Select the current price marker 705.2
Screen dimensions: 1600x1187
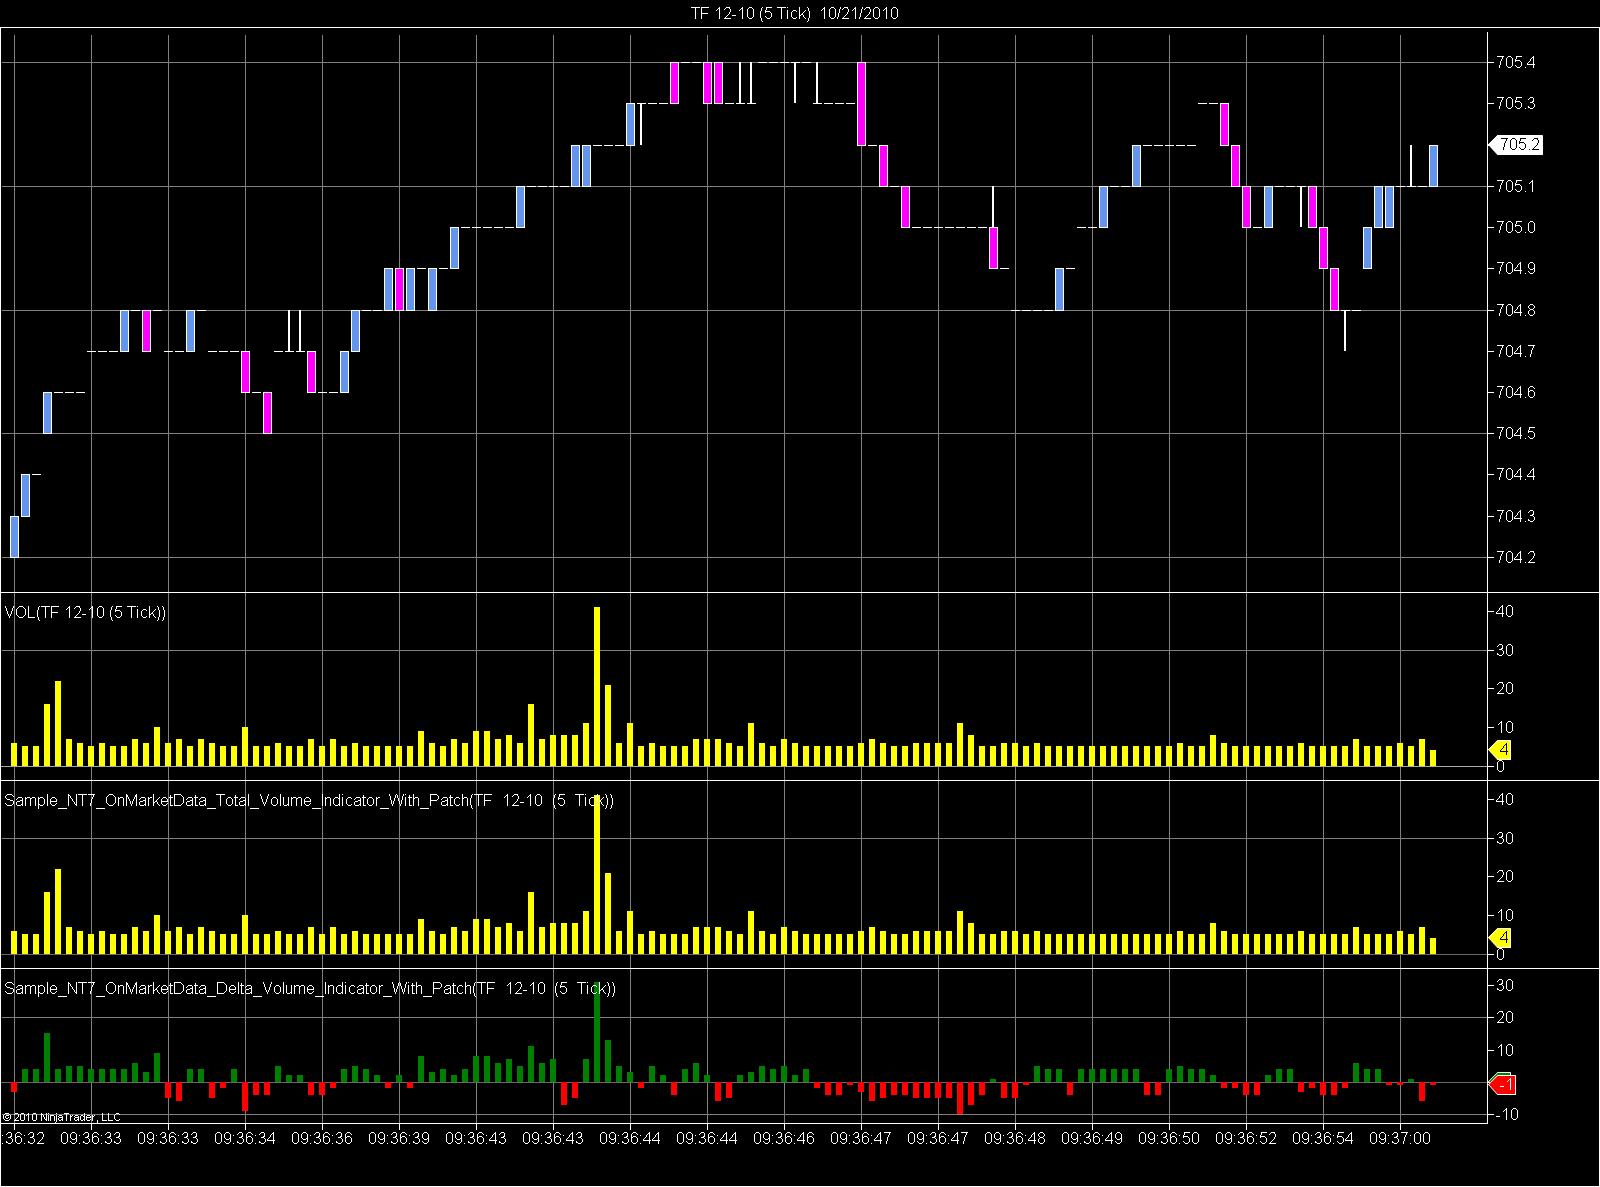pyautogui.click(x=1517, y=145)
